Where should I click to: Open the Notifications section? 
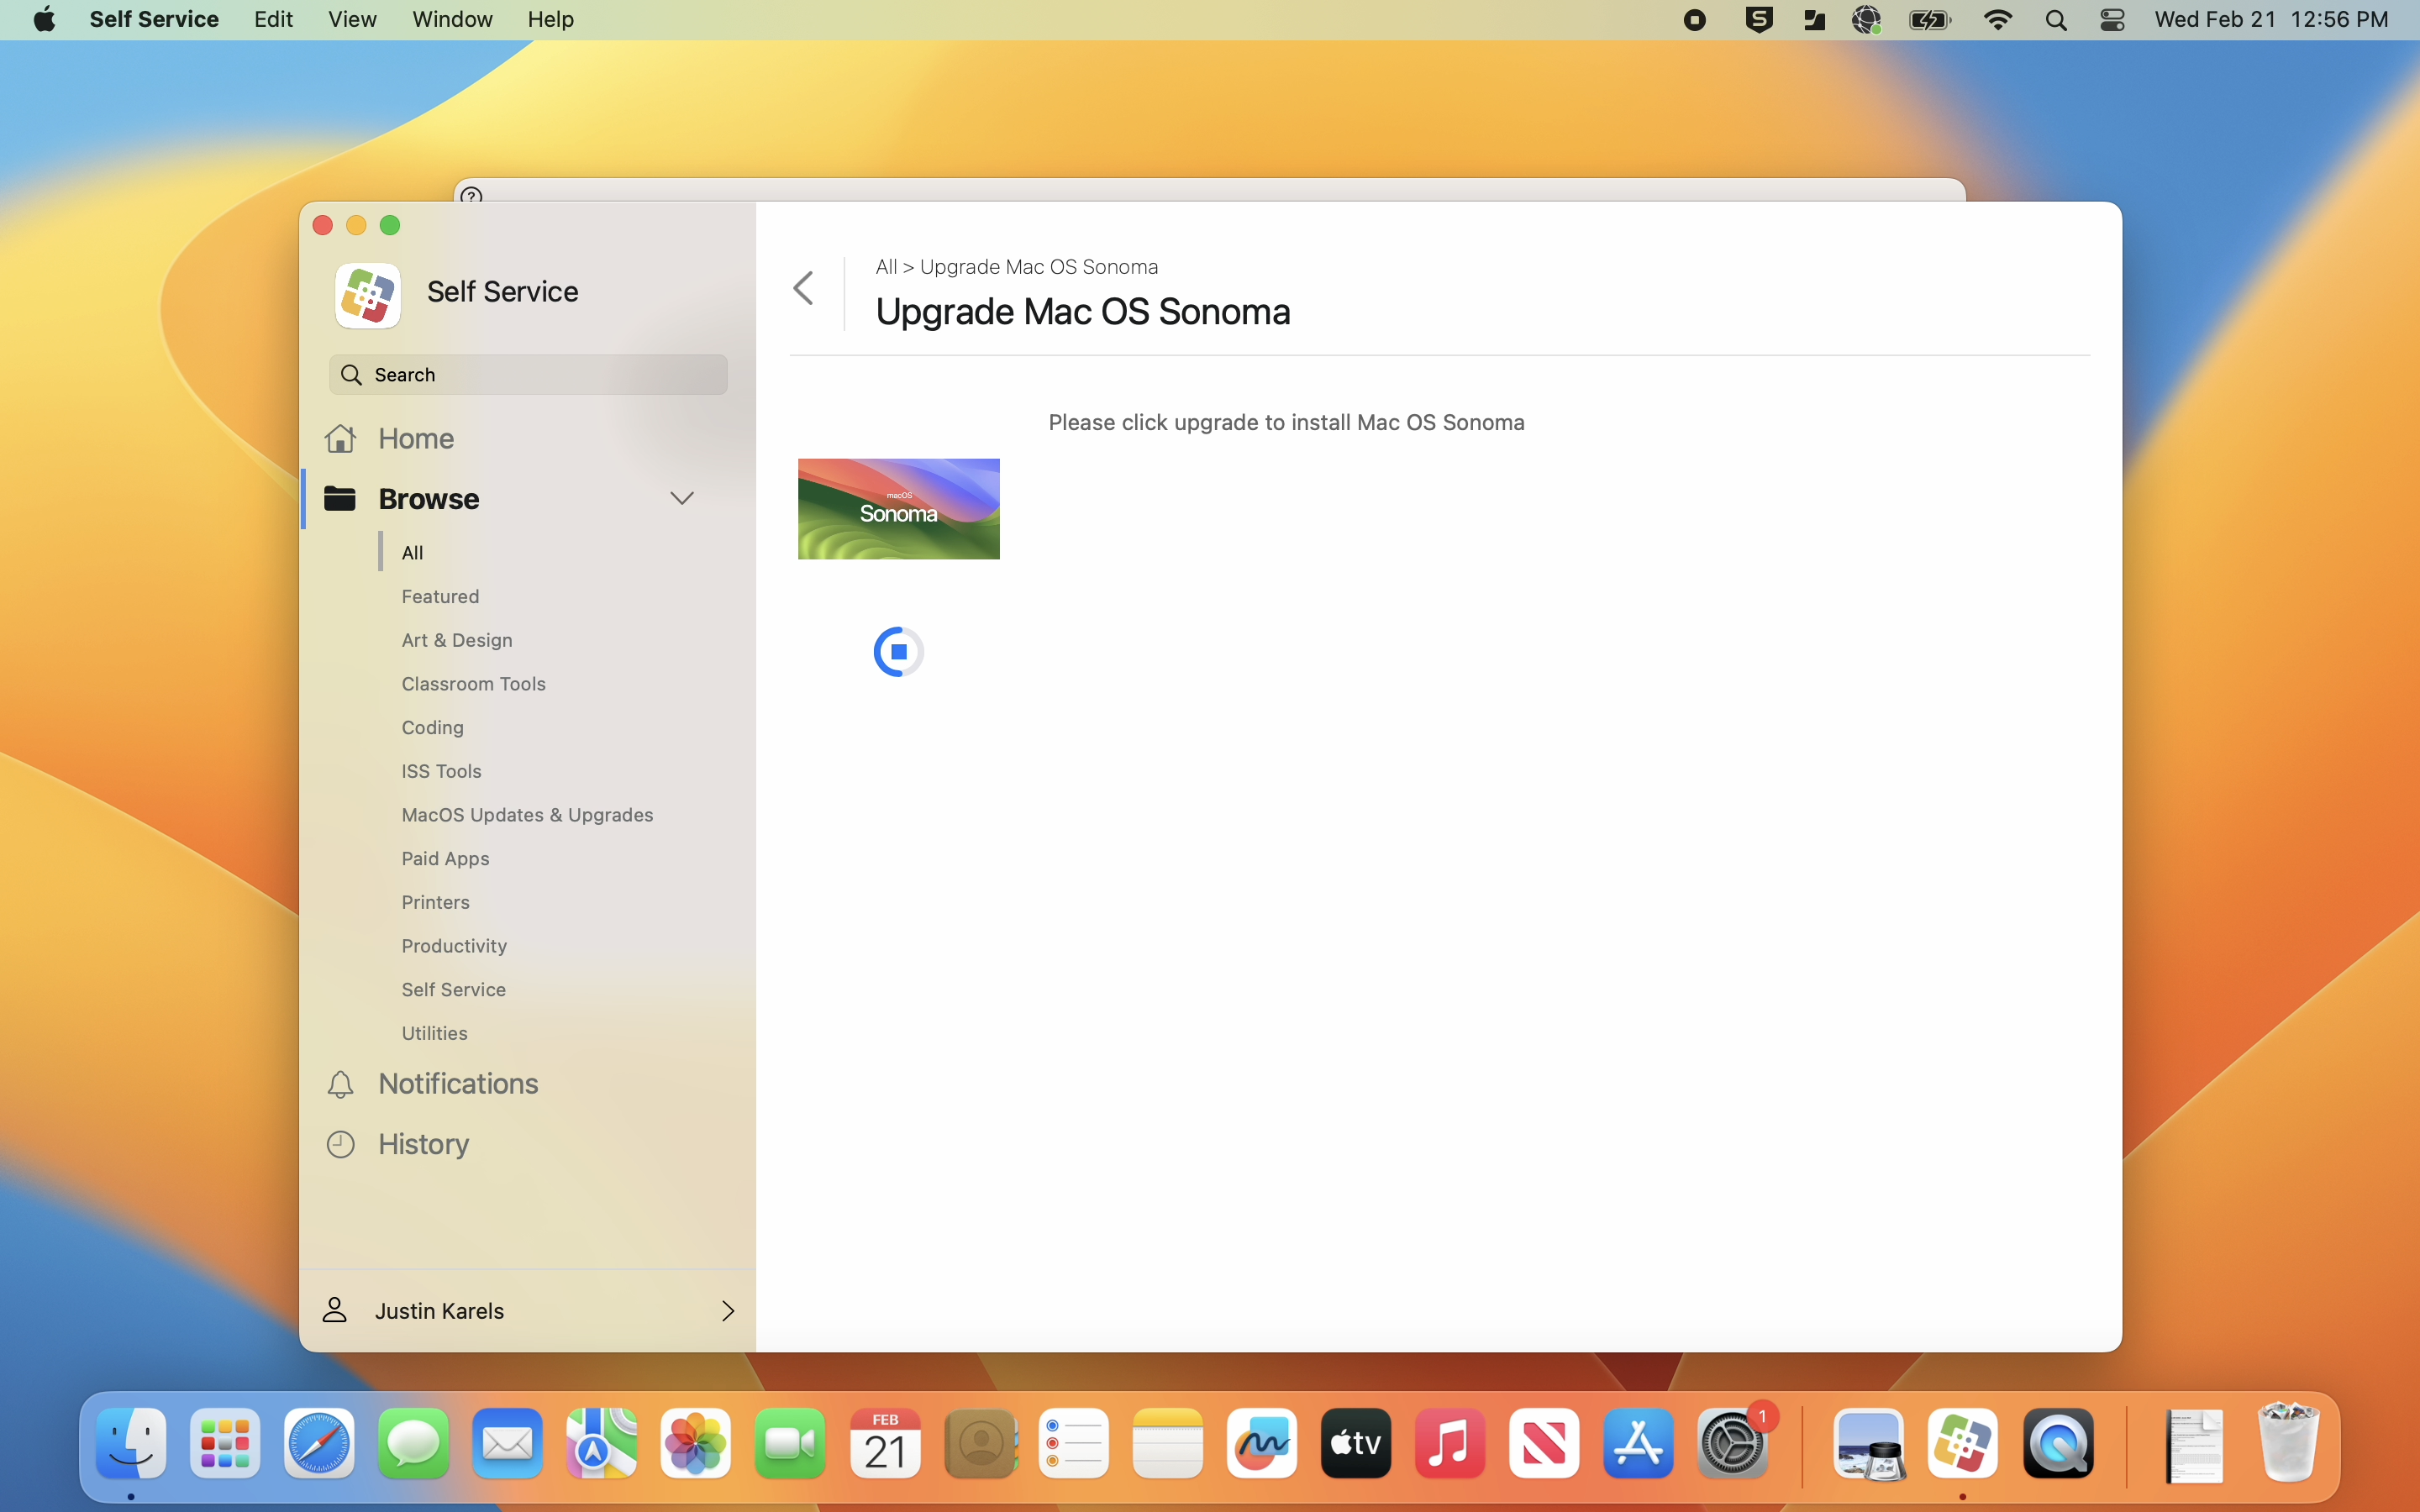tap(458, 1084)
